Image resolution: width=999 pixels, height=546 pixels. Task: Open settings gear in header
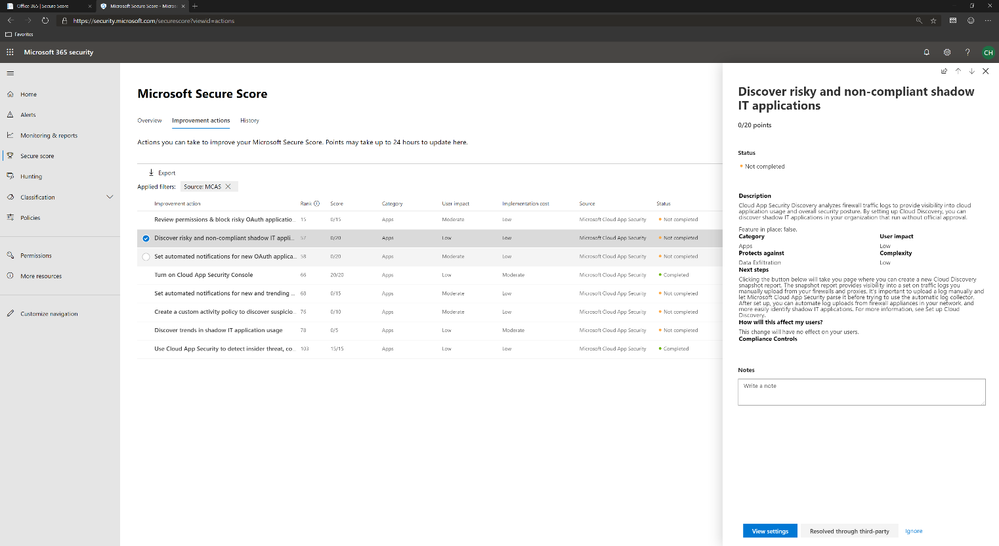[x=947, y=52]
